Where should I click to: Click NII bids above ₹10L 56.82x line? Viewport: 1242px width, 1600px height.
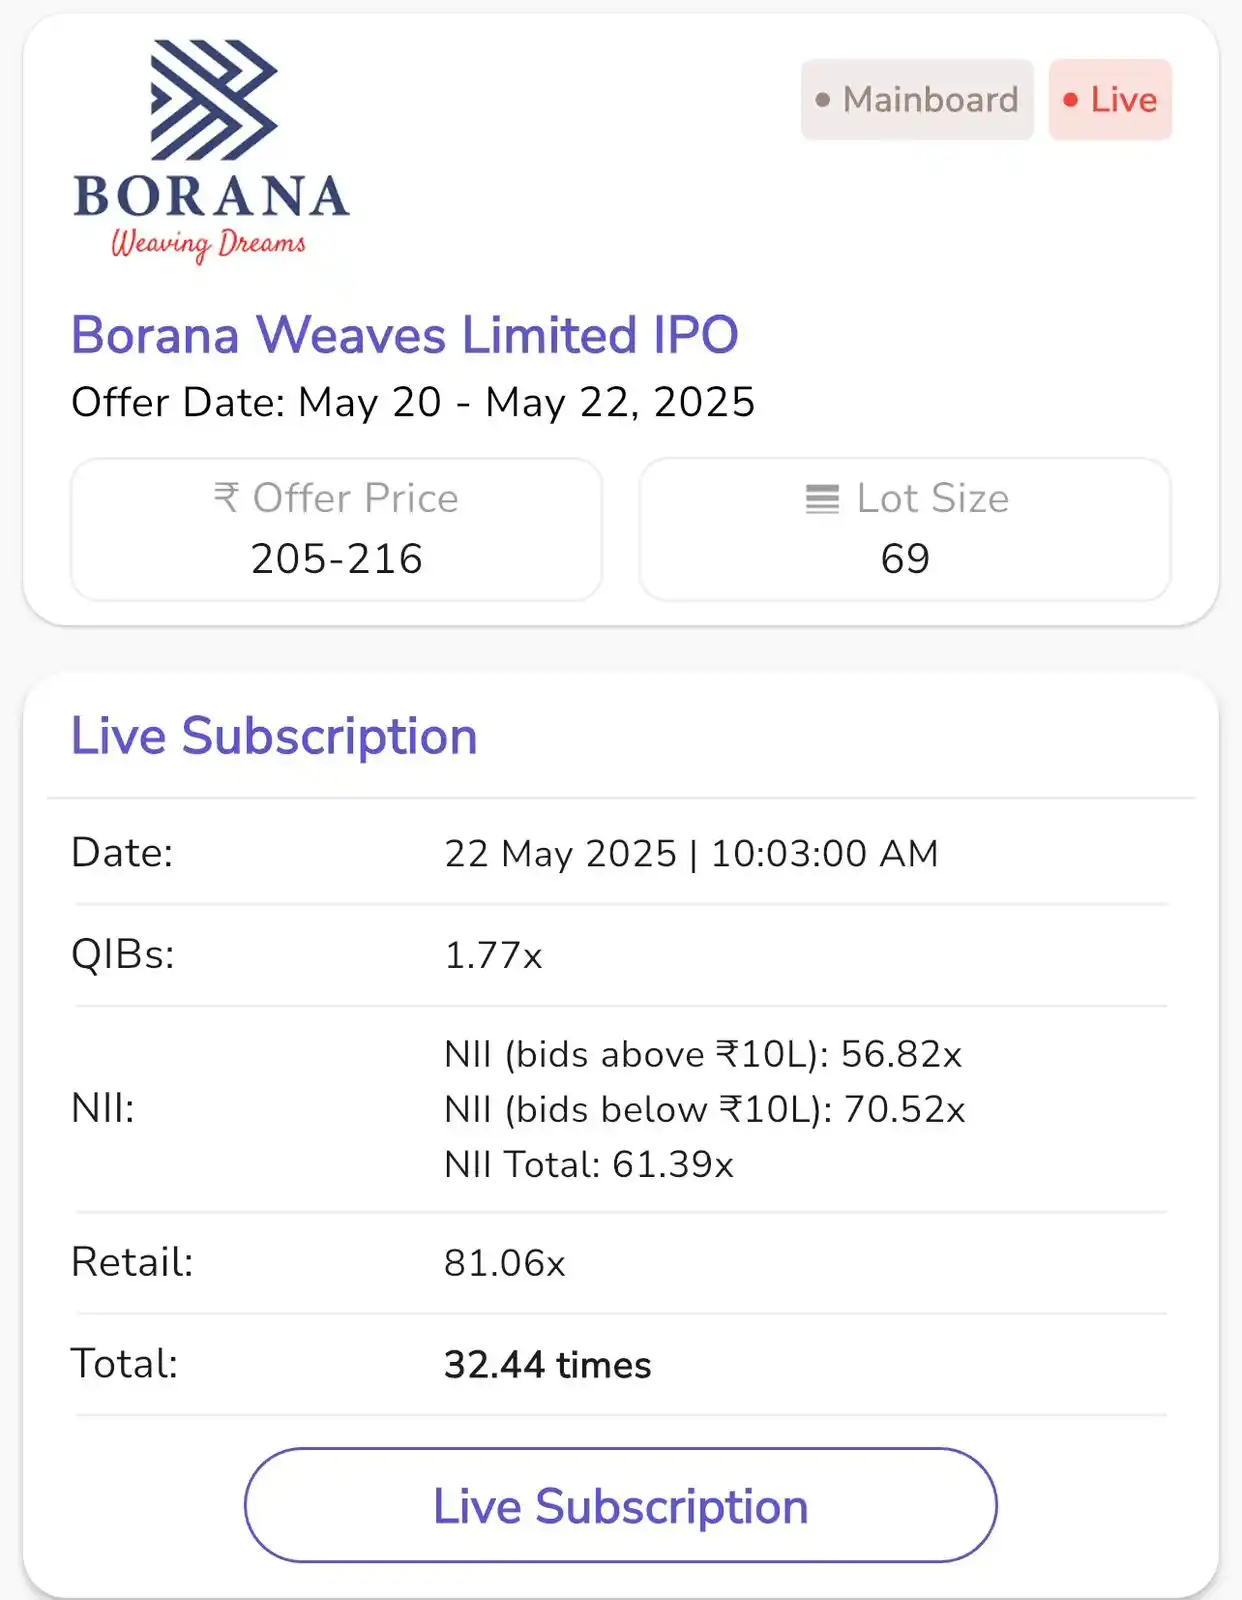[x=703, y=1054]
